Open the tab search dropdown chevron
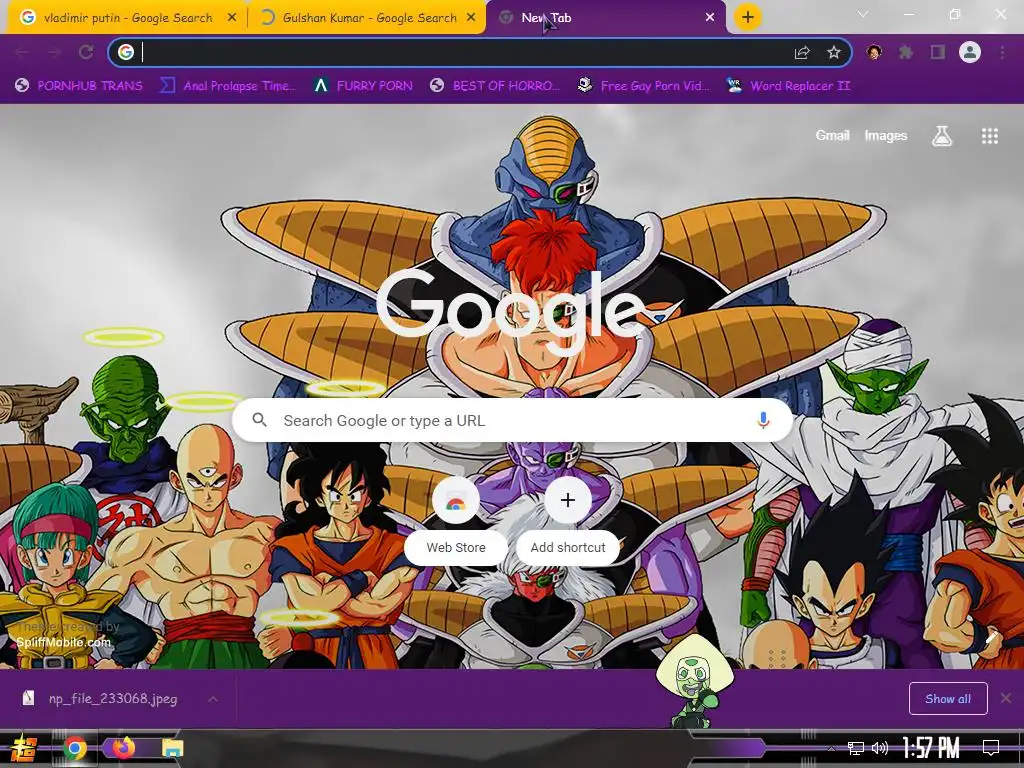This screenshot has width=1024, height=768. [863, 14]
